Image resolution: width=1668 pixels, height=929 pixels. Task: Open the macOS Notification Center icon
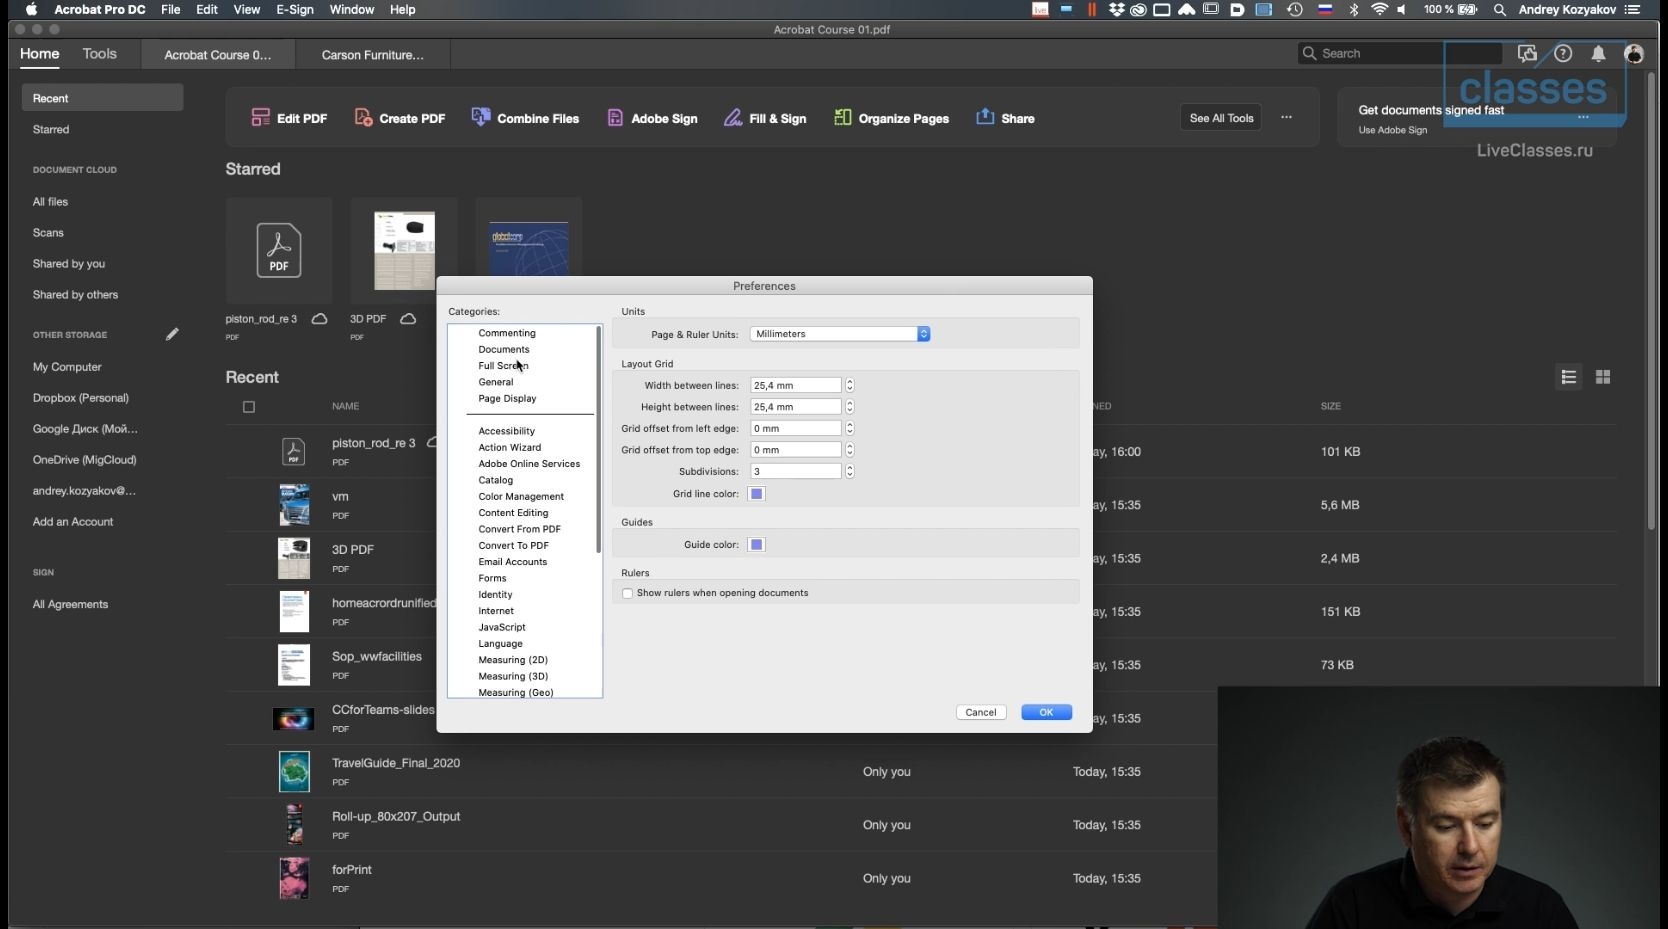click(x=1632, y=10)
